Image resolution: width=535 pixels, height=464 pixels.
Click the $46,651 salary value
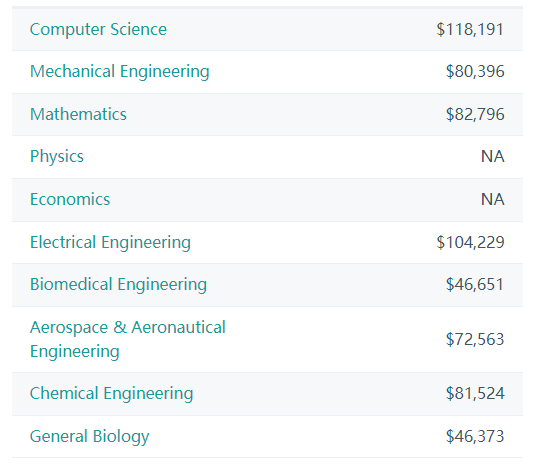click(475, 285)
